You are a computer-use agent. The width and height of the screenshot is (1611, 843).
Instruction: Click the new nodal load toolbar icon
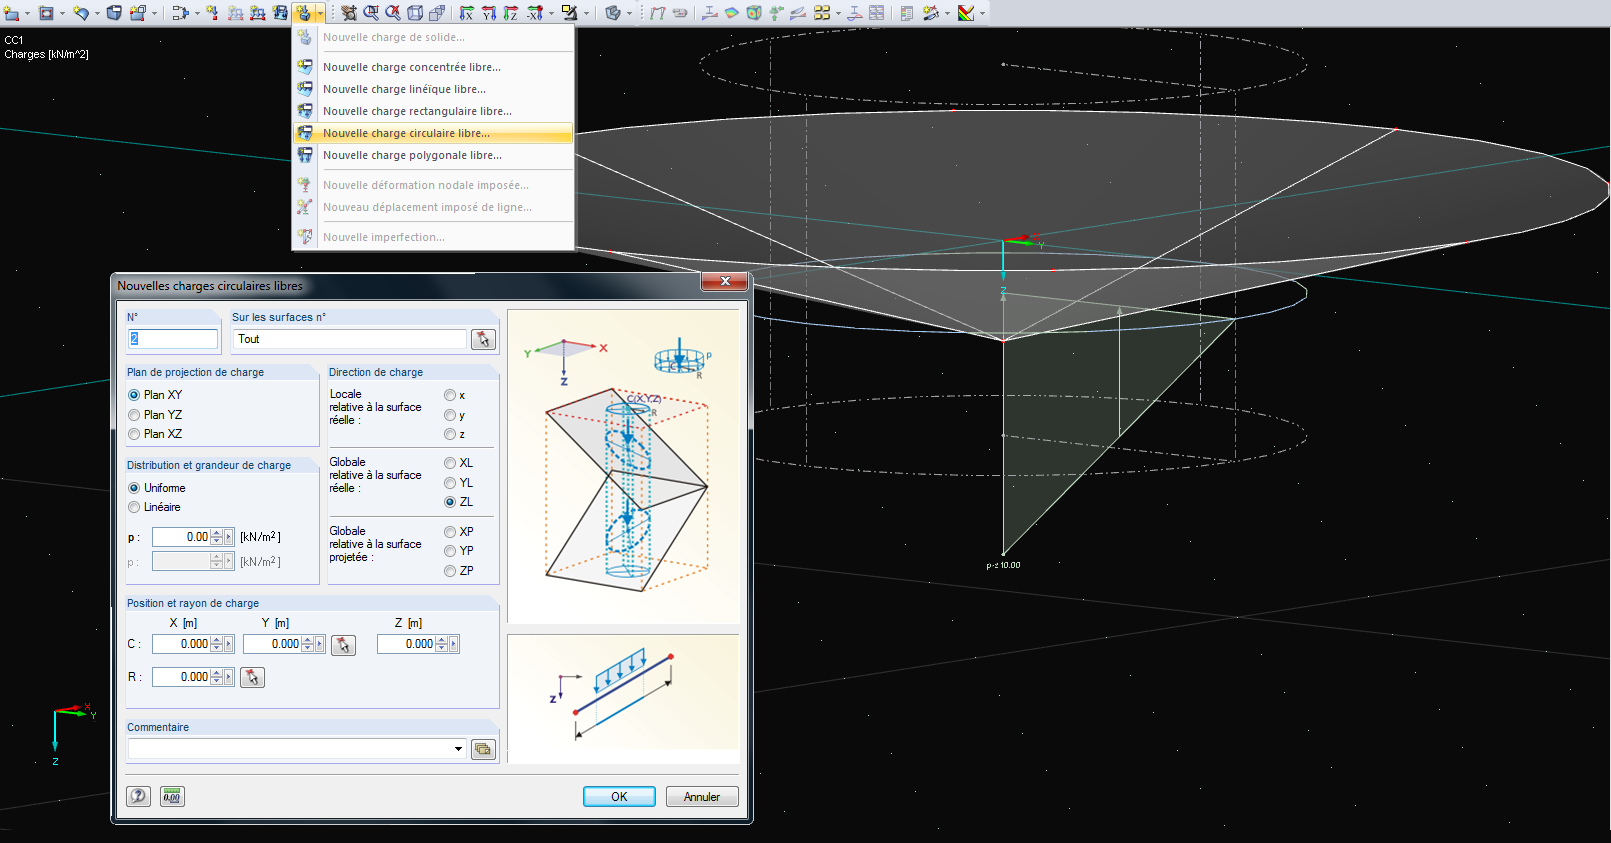[212, 13]
